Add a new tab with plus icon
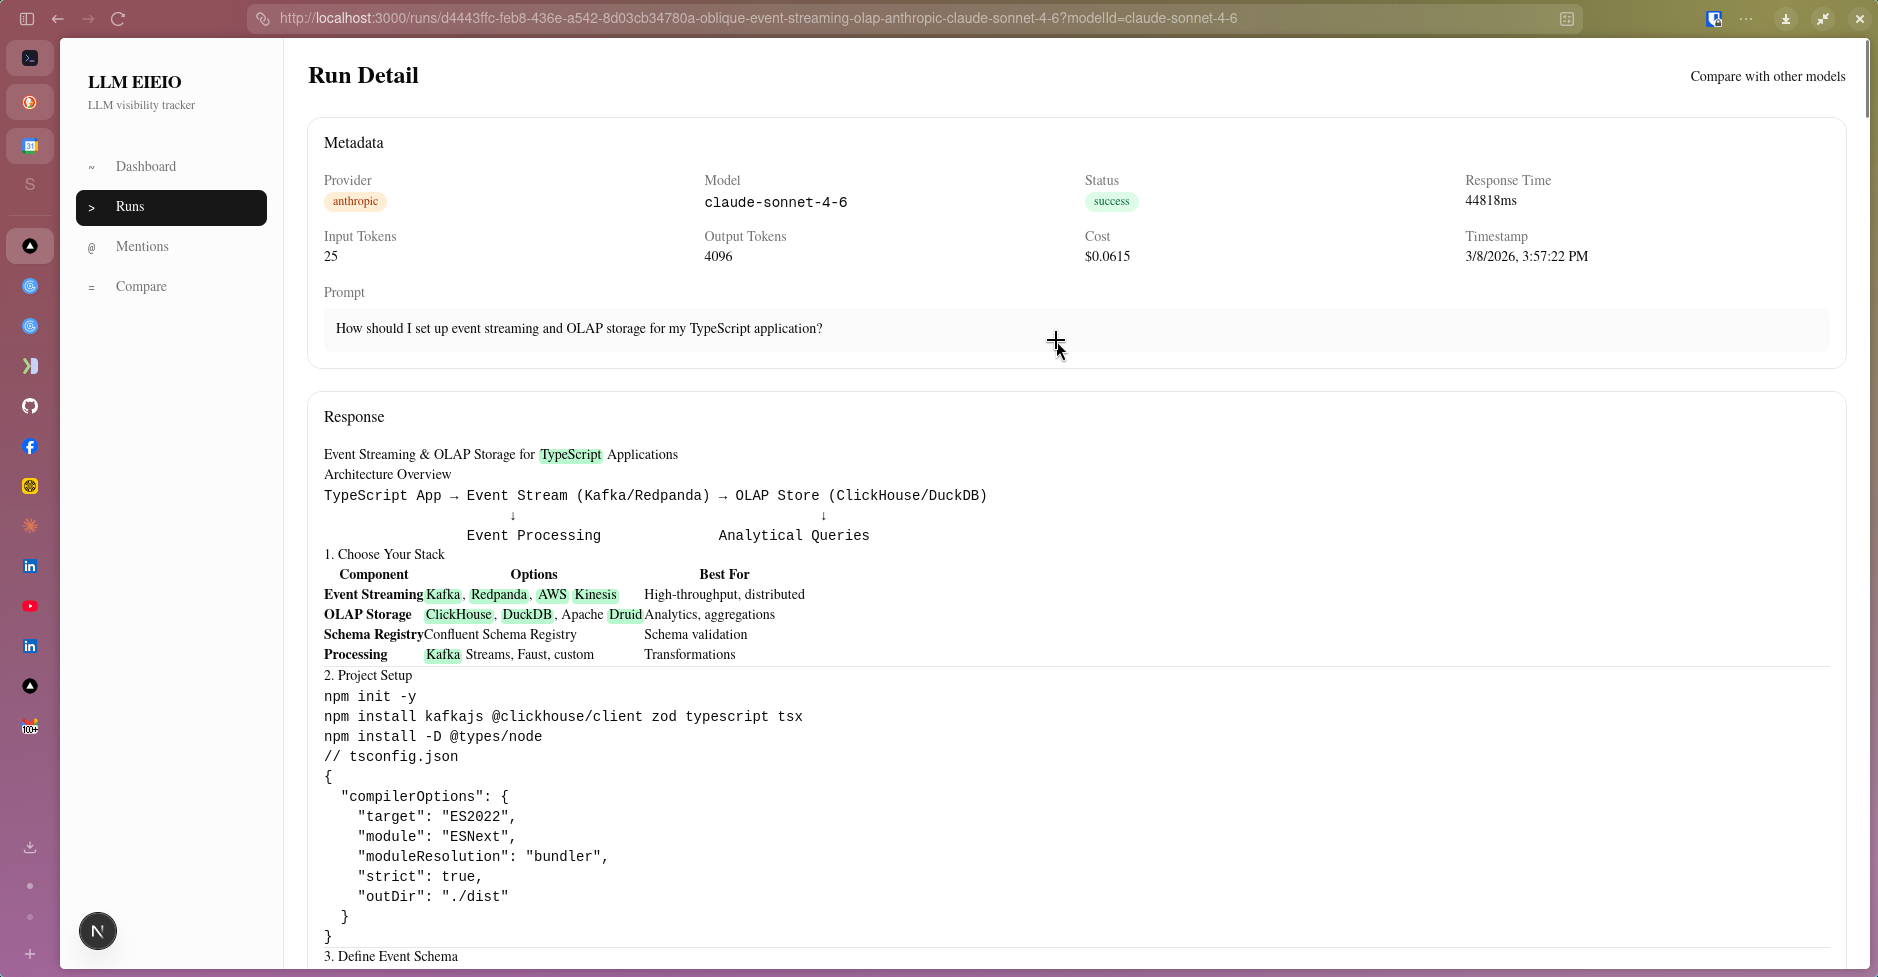The width and height of the screenshot is (1878, 977). [30, 954]
